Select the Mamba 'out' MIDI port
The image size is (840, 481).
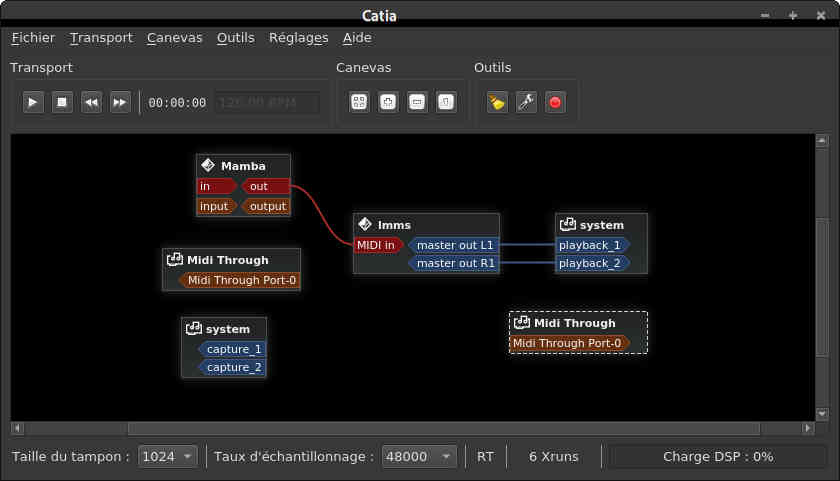click(x=265, y=186)
